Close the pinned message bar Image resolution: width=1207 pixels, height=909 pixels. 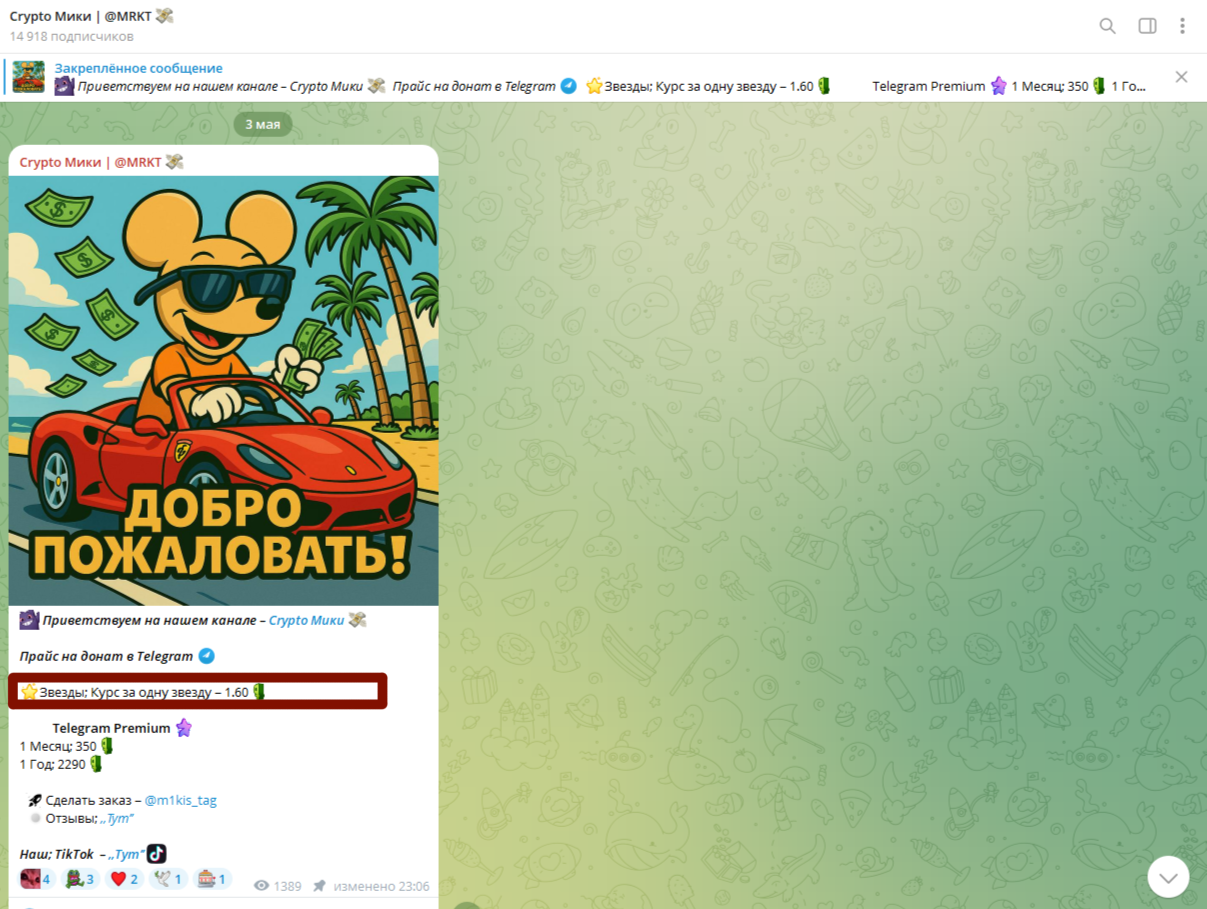coord(1181,77)
